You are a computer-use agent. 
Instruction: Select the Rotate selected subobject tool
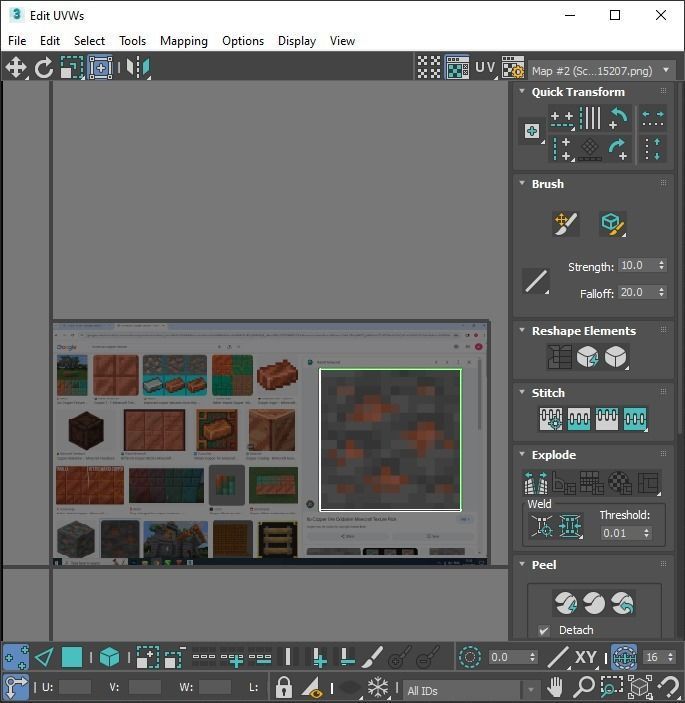(44, 68)
